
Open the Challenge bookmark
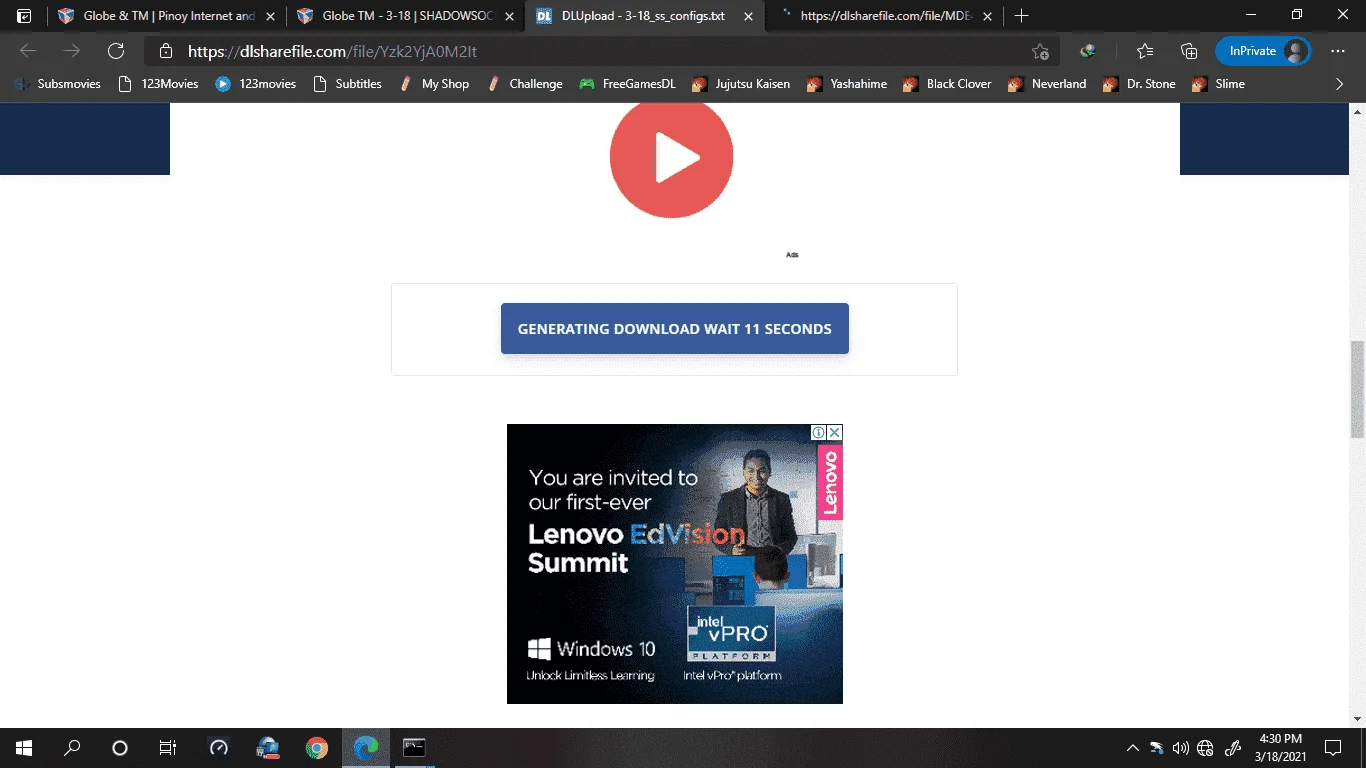point(524,84)
